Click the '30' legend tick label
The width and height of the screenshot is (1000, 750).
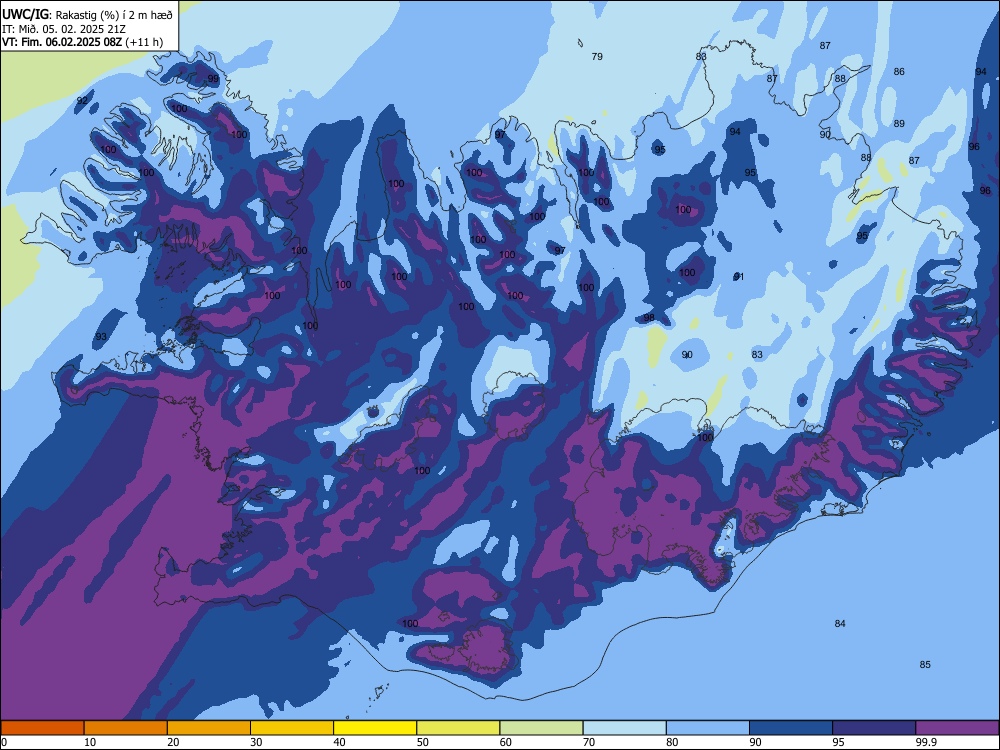pyautogui.click(x=256, y=742)
